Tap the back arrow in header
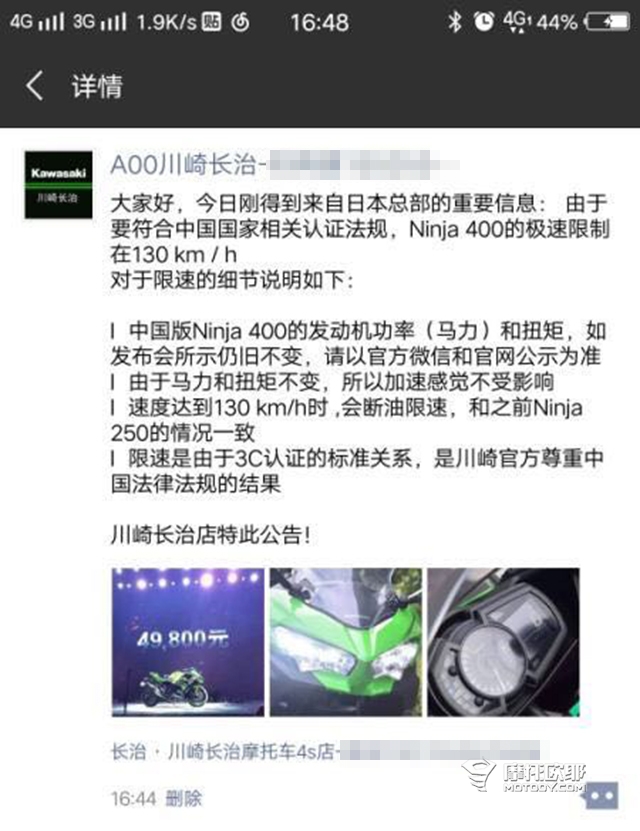Viewport: 640px width, 831px height. click(34, 86)
